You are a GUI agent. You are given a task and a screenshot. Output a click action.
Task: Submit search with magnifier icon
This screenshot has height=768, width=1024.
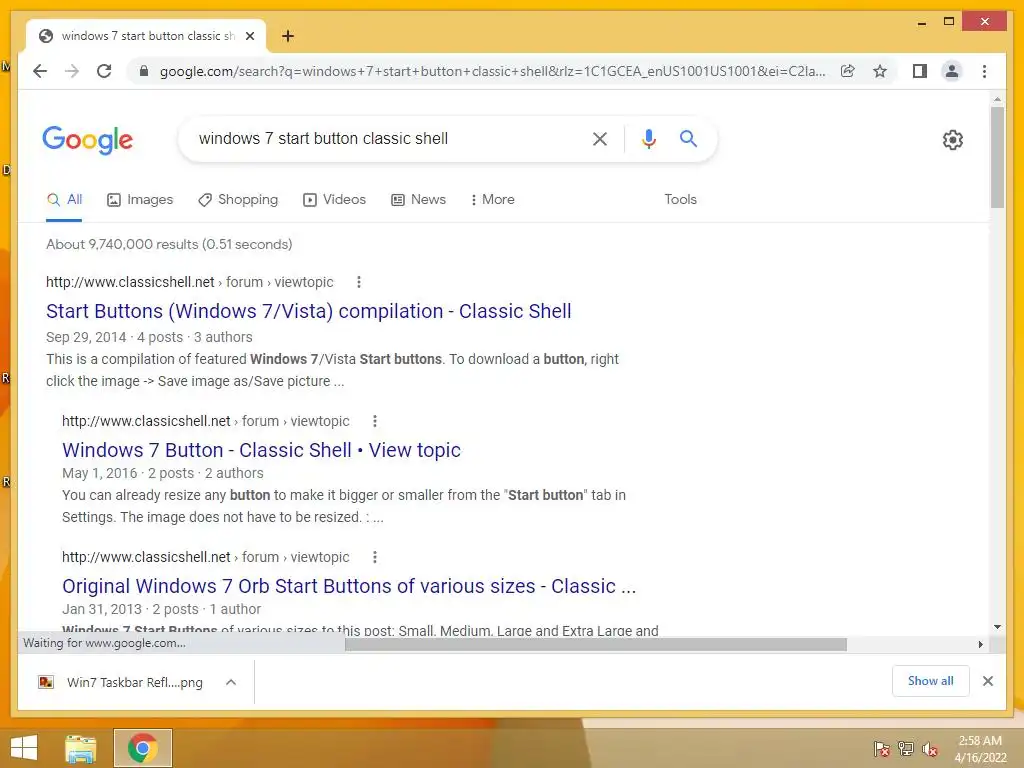[688, 138]
